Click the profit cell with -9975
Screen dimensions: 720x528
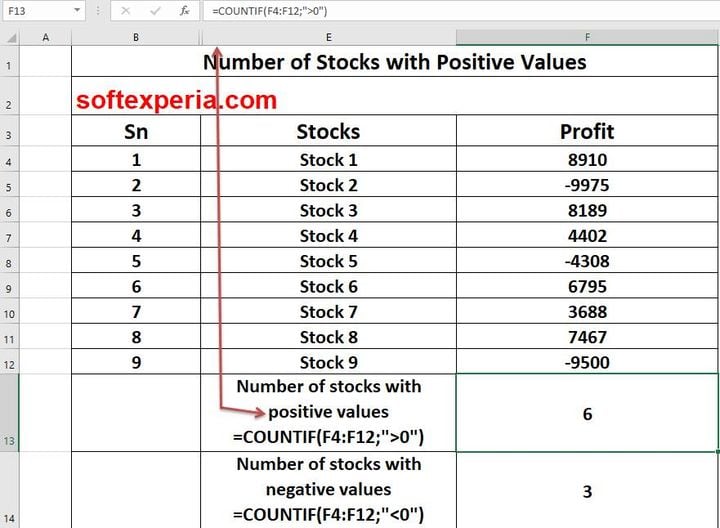(587, 185)
